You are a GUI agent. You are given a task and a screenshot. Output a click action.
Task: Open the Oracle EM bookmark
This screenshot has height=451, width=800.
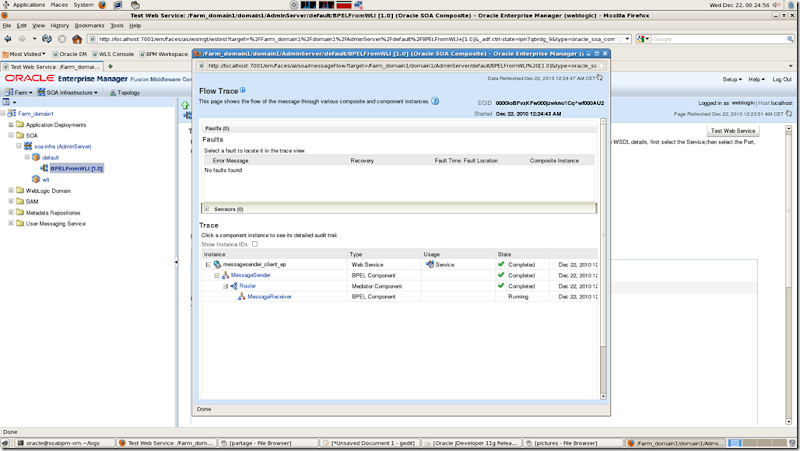coord(70,54)
